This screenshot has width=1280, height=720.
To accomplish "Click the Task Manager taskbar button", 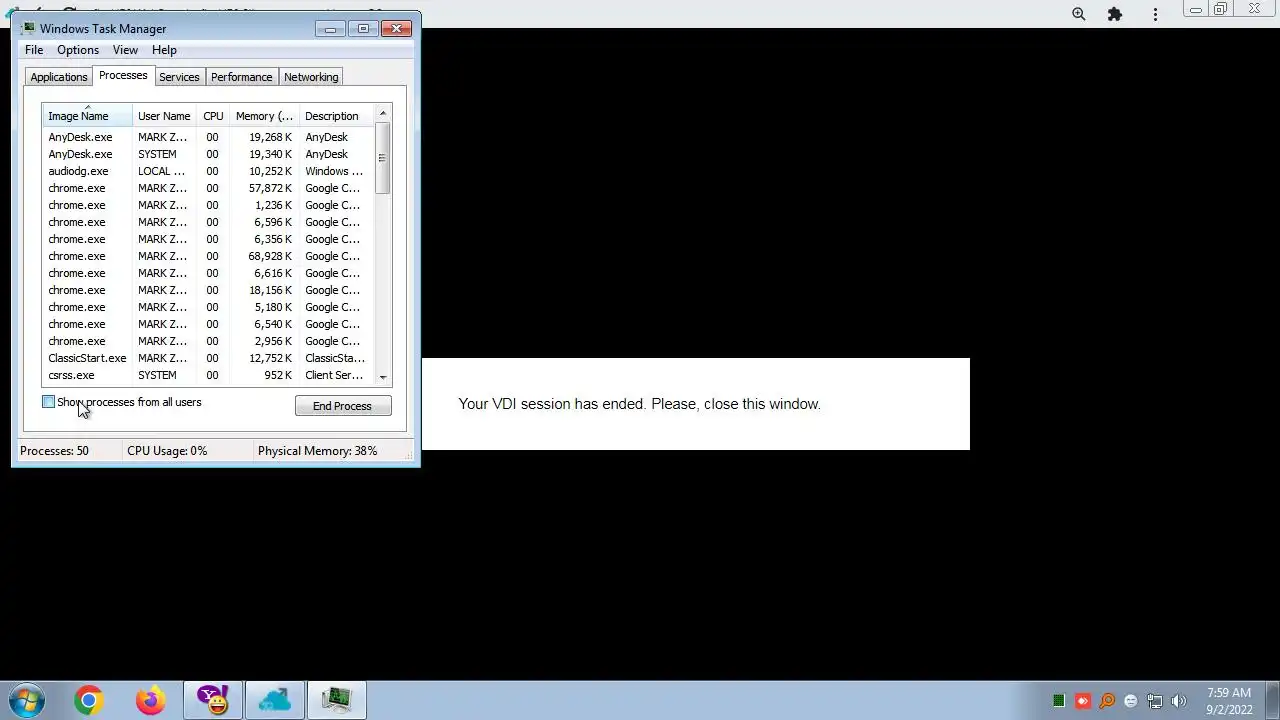I will click(x=337, y=700).
